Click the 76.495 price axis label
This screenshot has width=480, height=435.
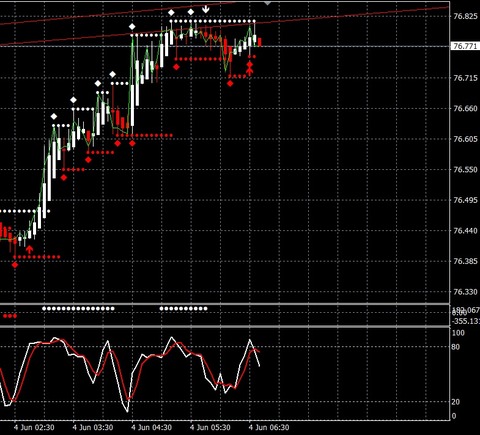click(x=466, y=200)
